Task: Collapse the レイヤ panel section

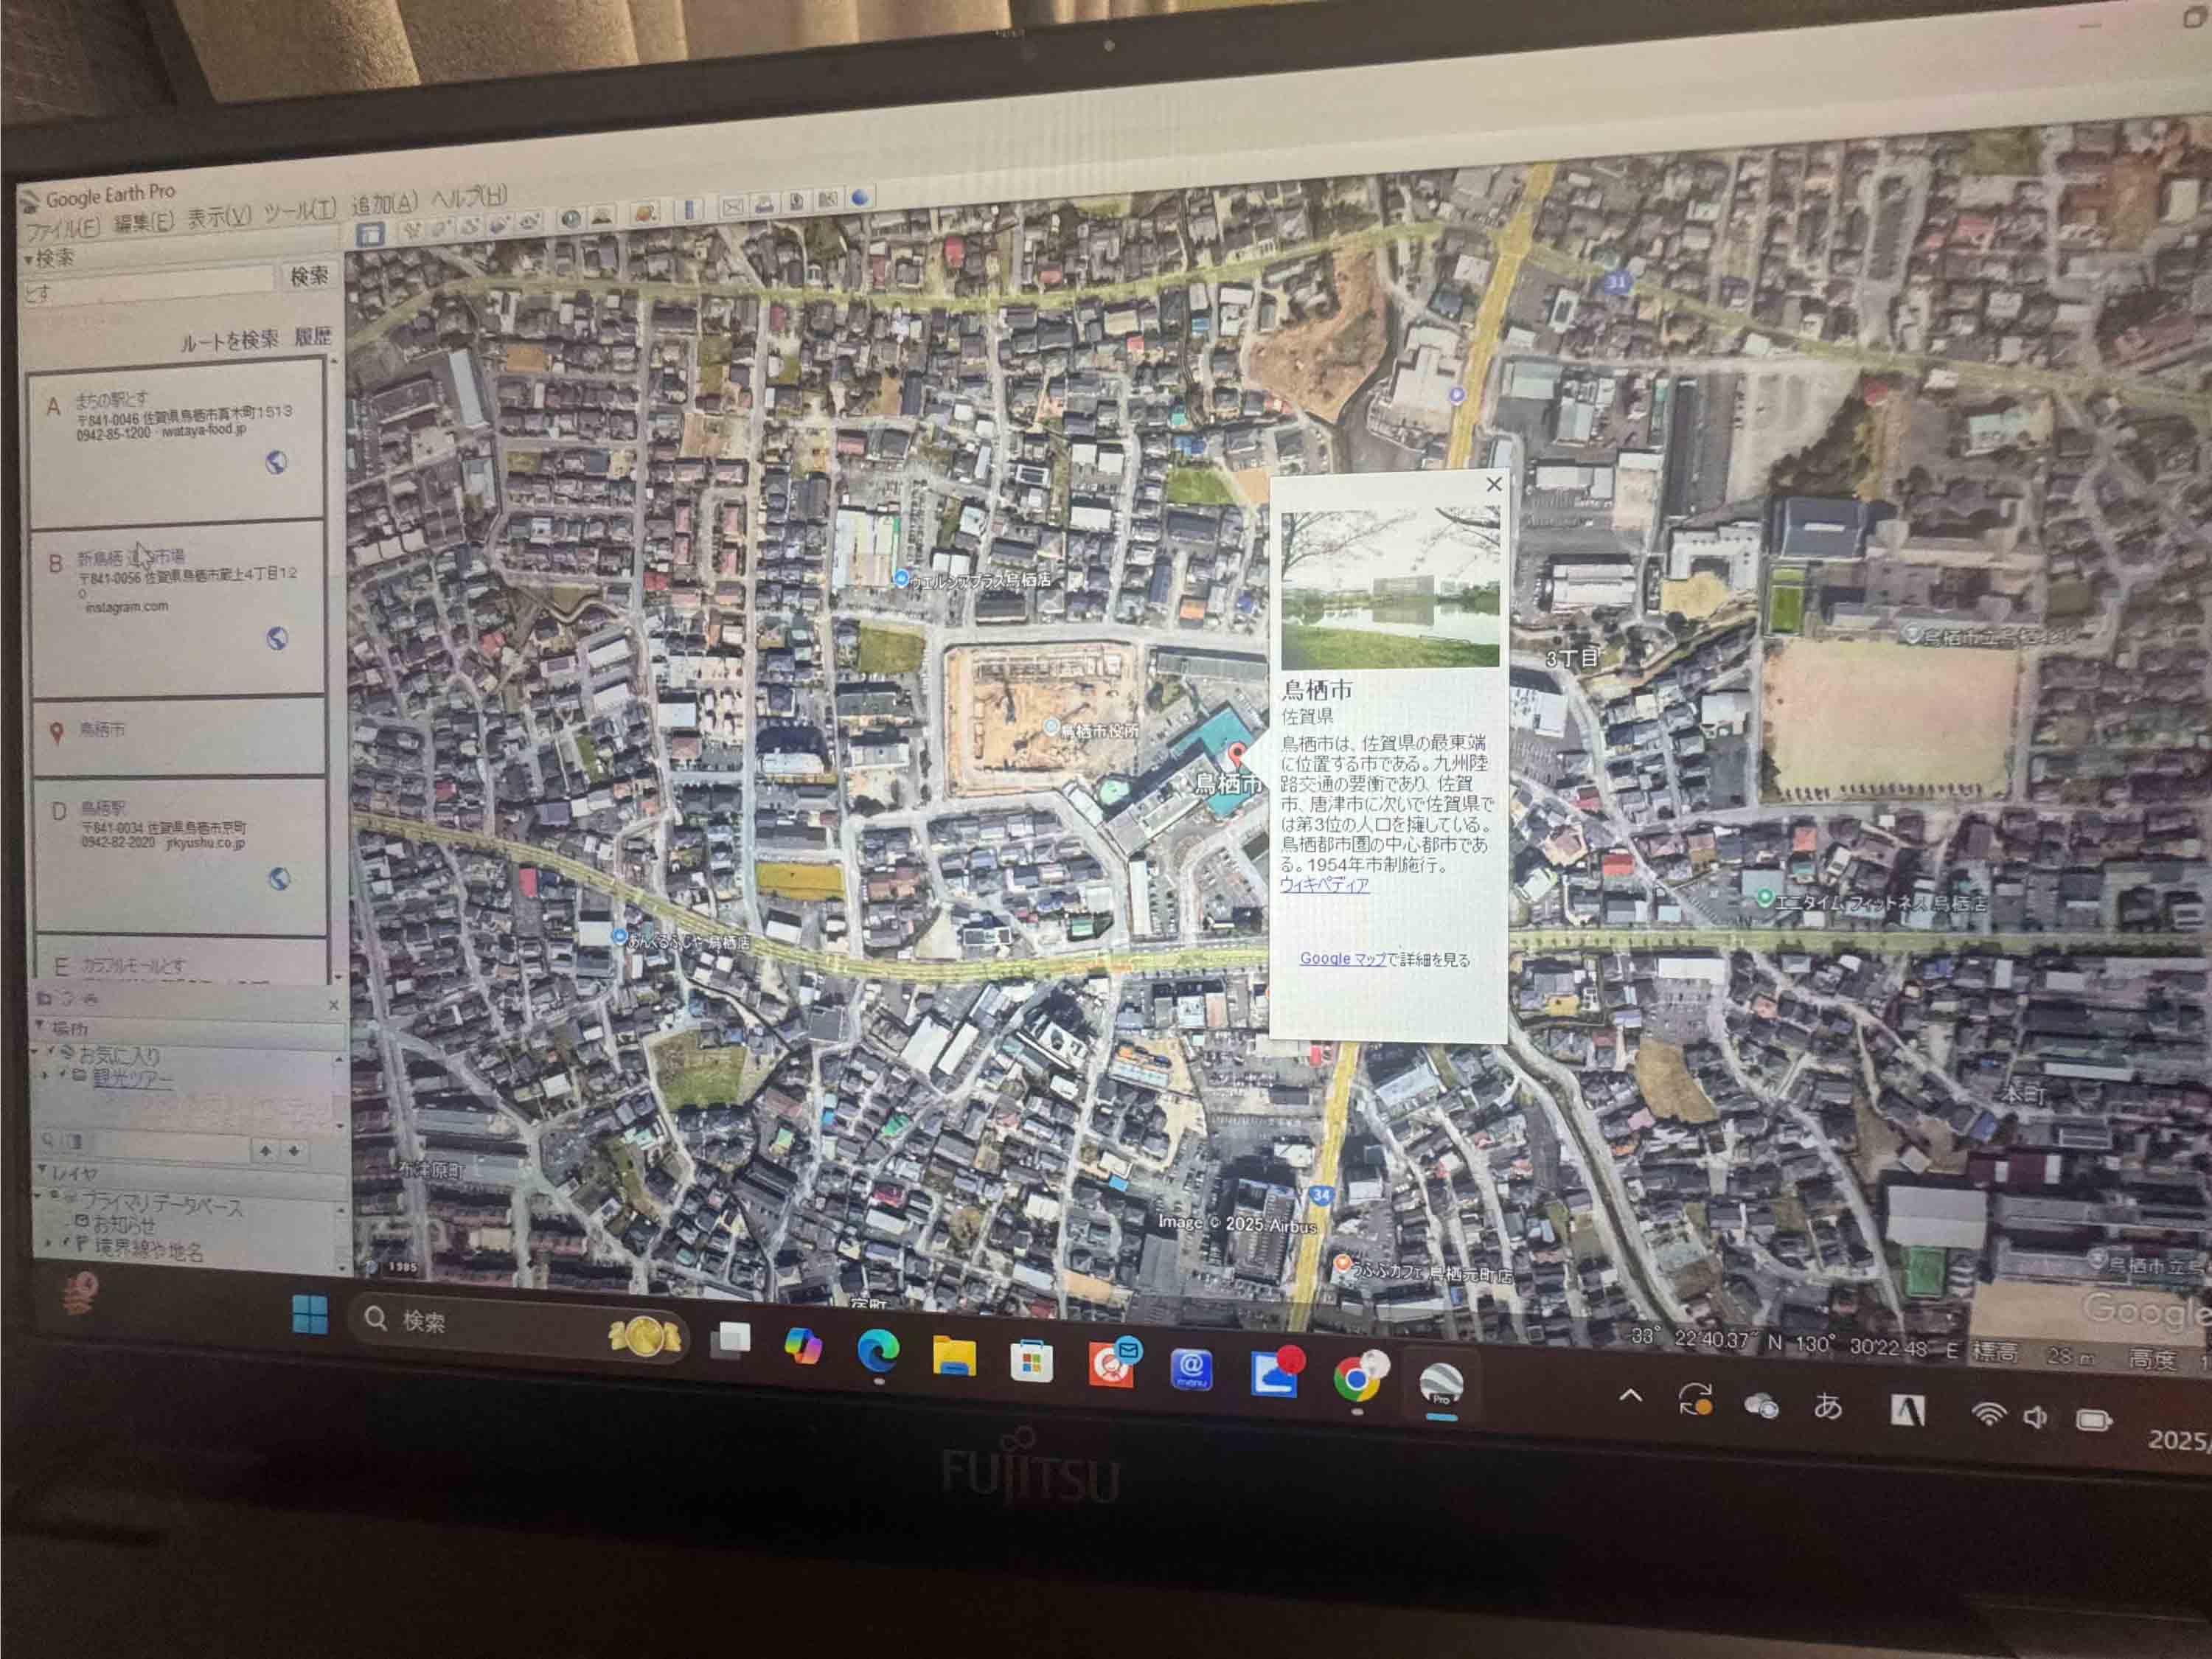Action: pyautogui.click(x=42, y=1168)
